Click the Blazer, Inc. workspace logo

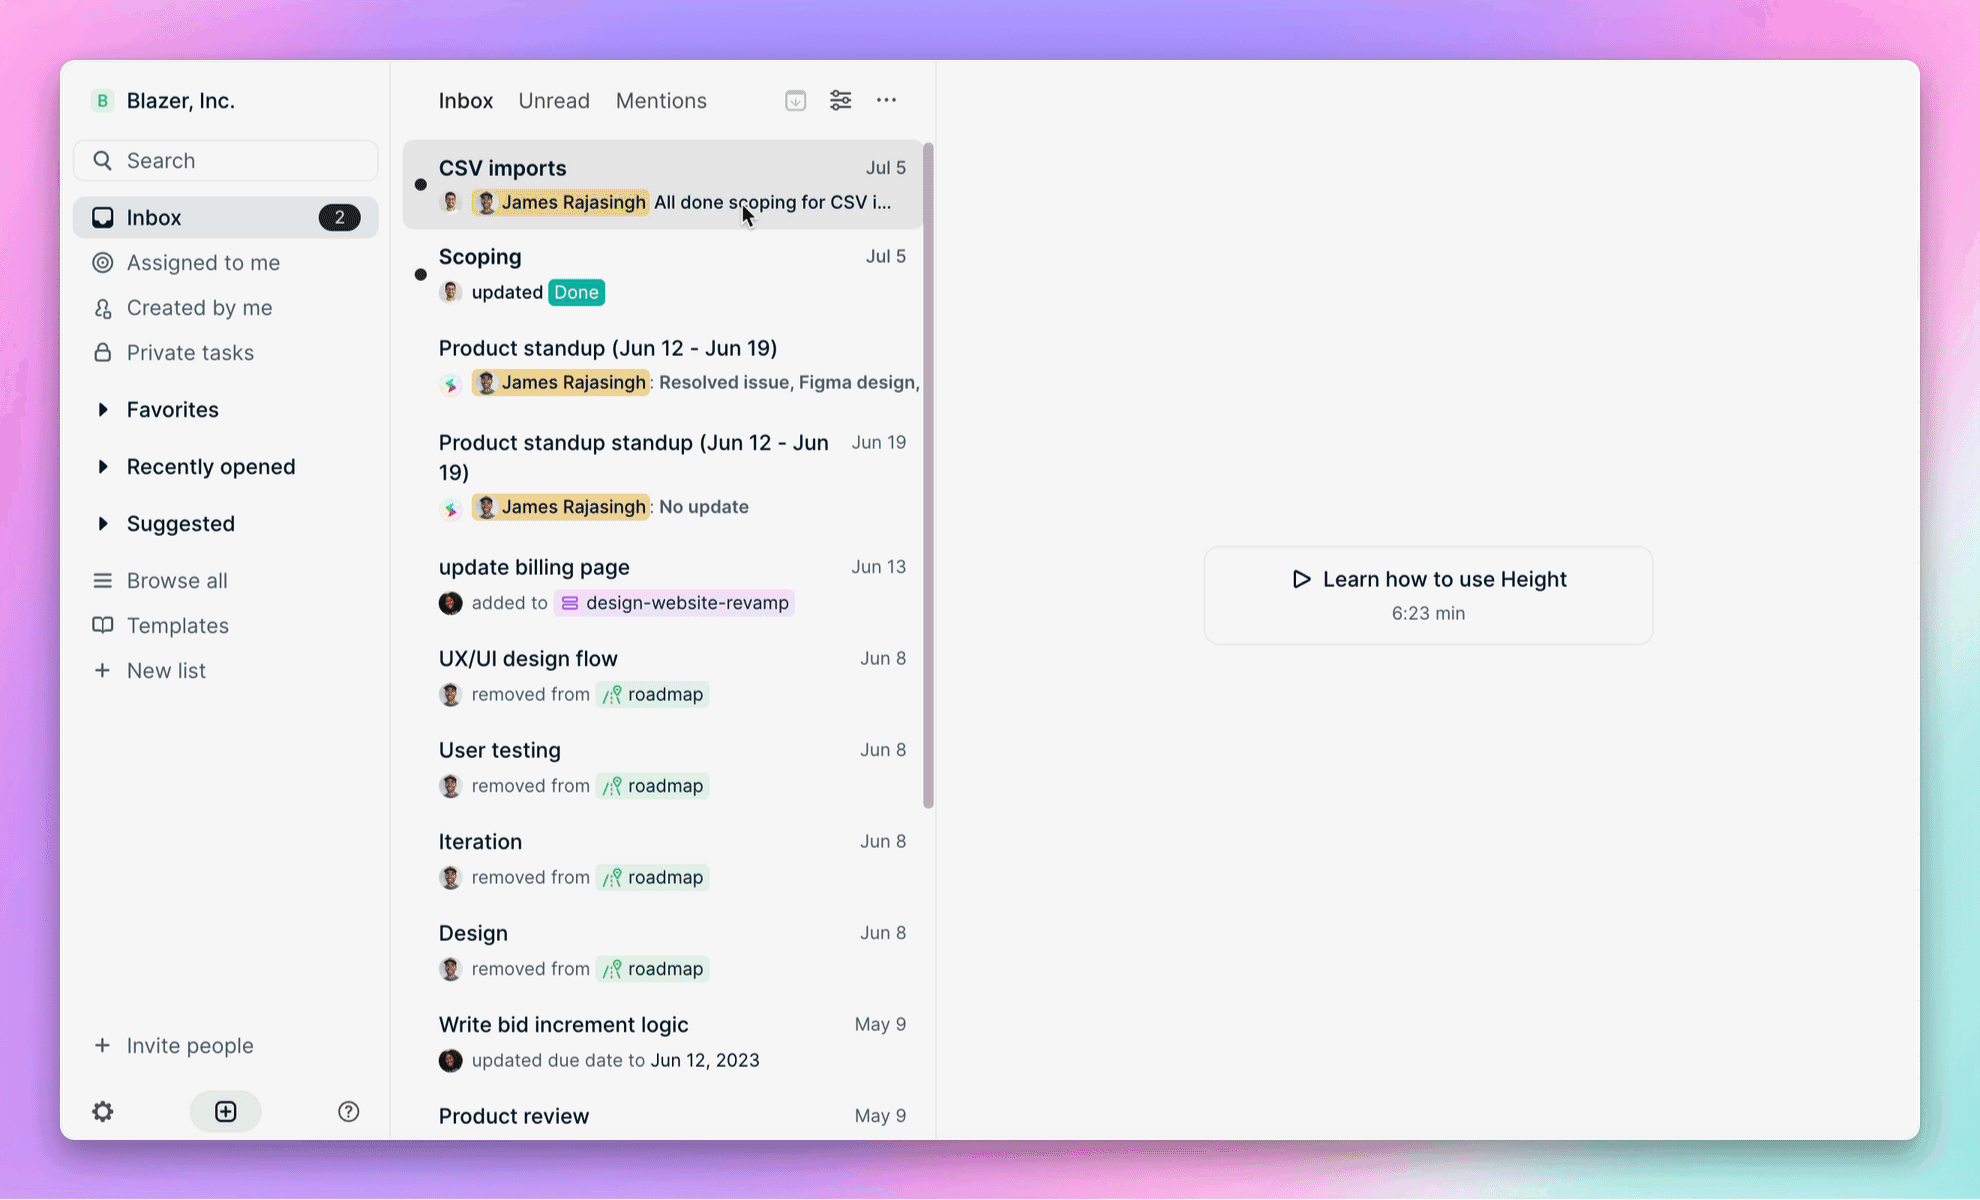click(x=102, y=101)
